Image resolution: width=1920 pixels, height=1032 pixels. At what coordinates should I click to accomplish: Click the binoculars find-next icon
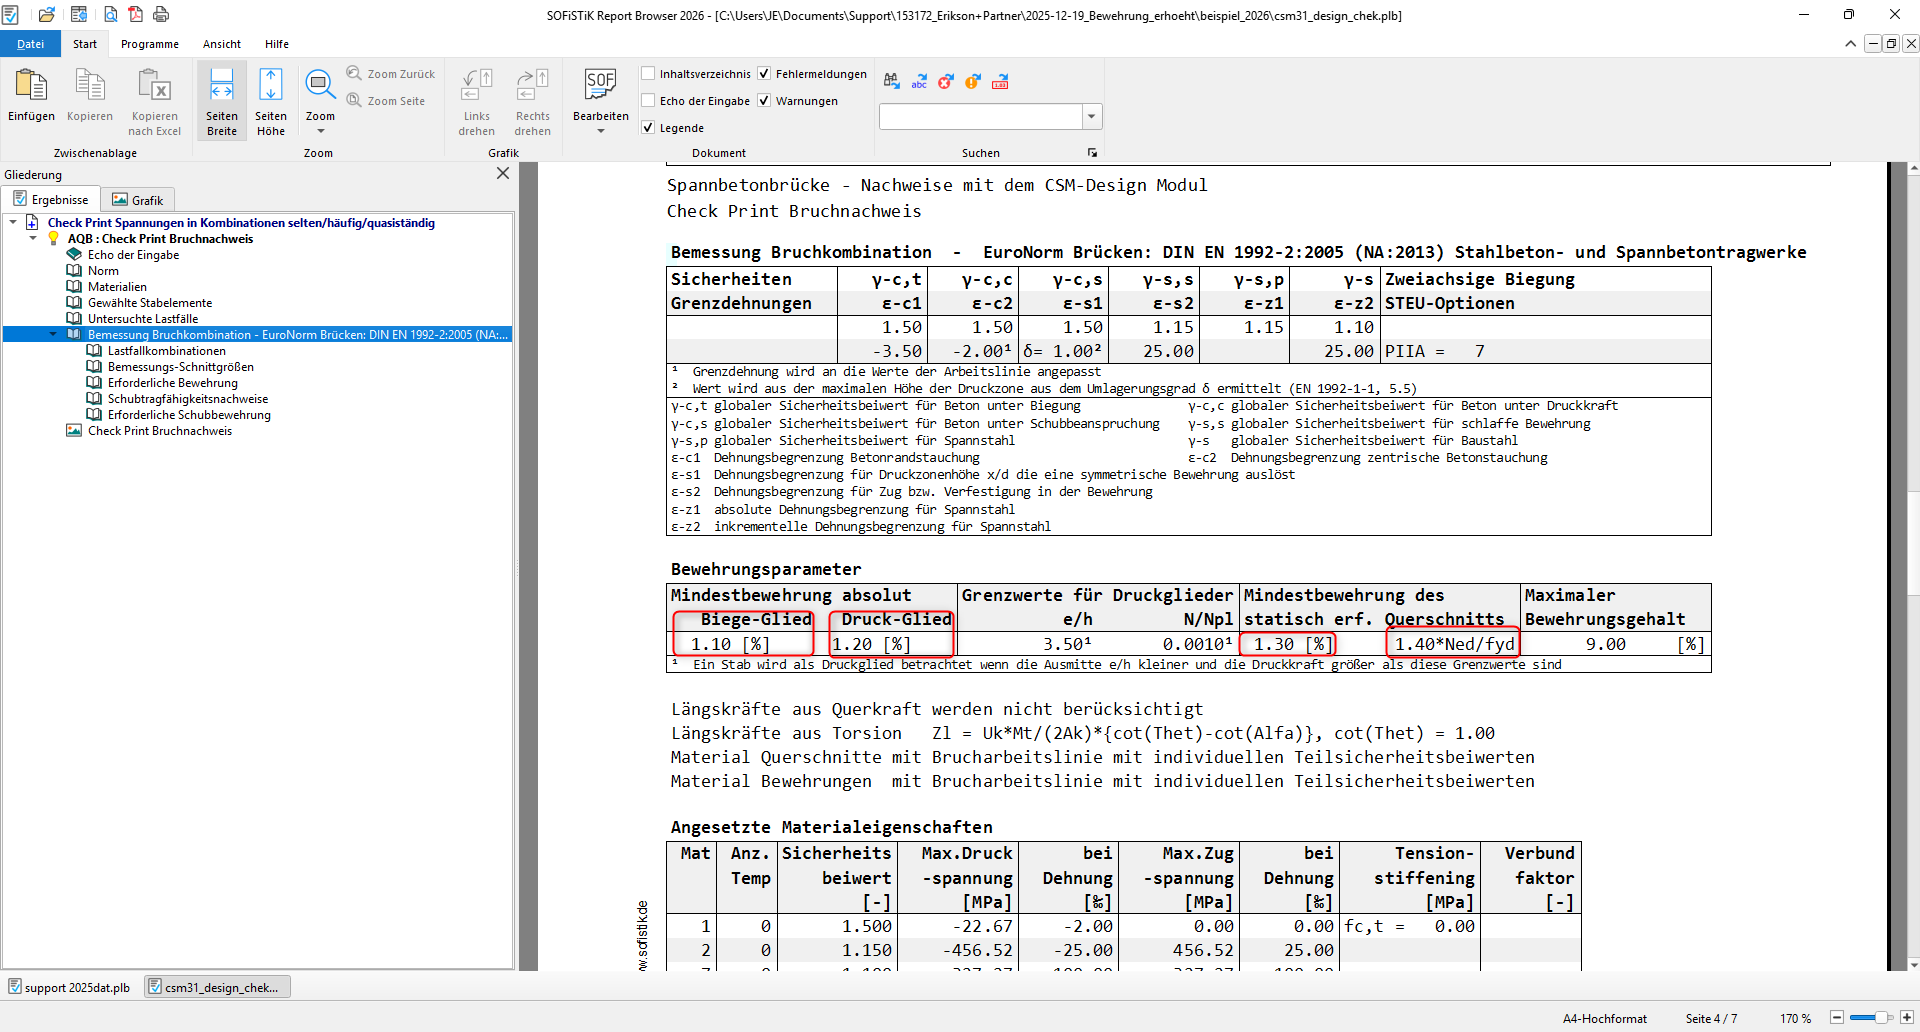click(892, 82)
